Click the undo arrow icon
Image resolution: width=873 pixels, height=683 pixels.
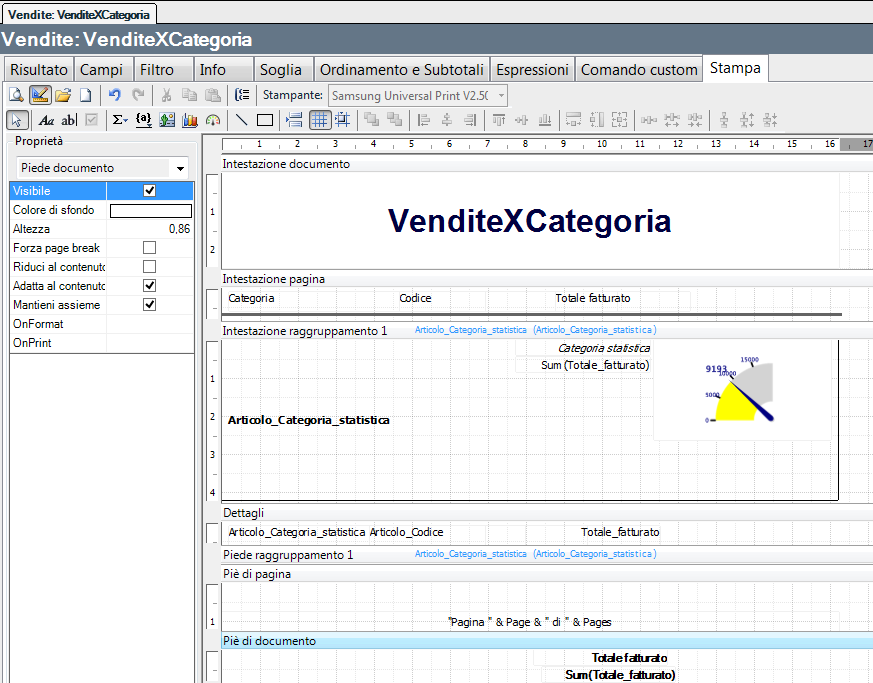tap(115, 96)
